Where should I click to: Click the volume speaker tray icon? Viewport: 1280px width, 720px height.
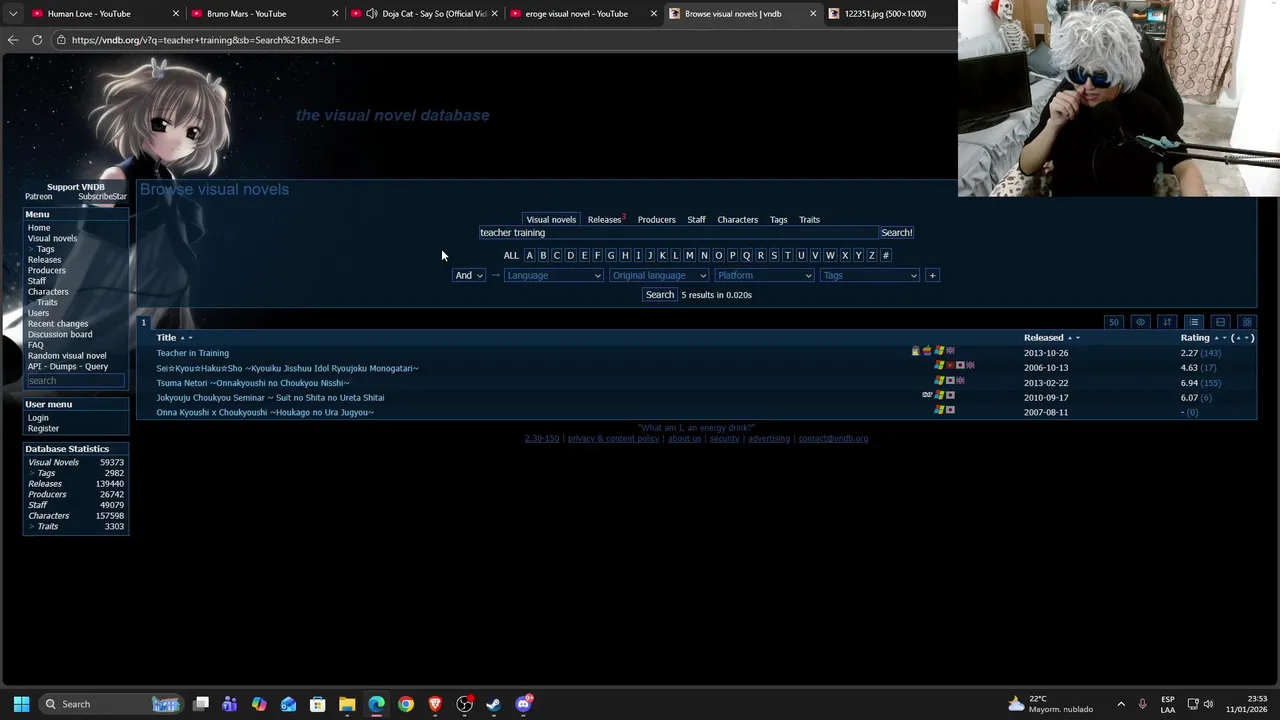(x=1208, y=704)
